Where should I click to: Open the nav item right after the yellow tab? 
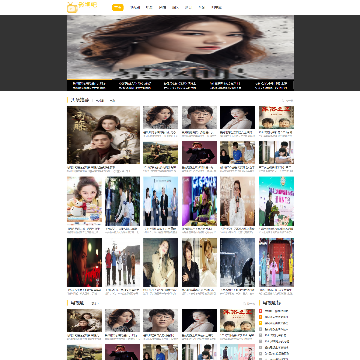pos(135,7)
